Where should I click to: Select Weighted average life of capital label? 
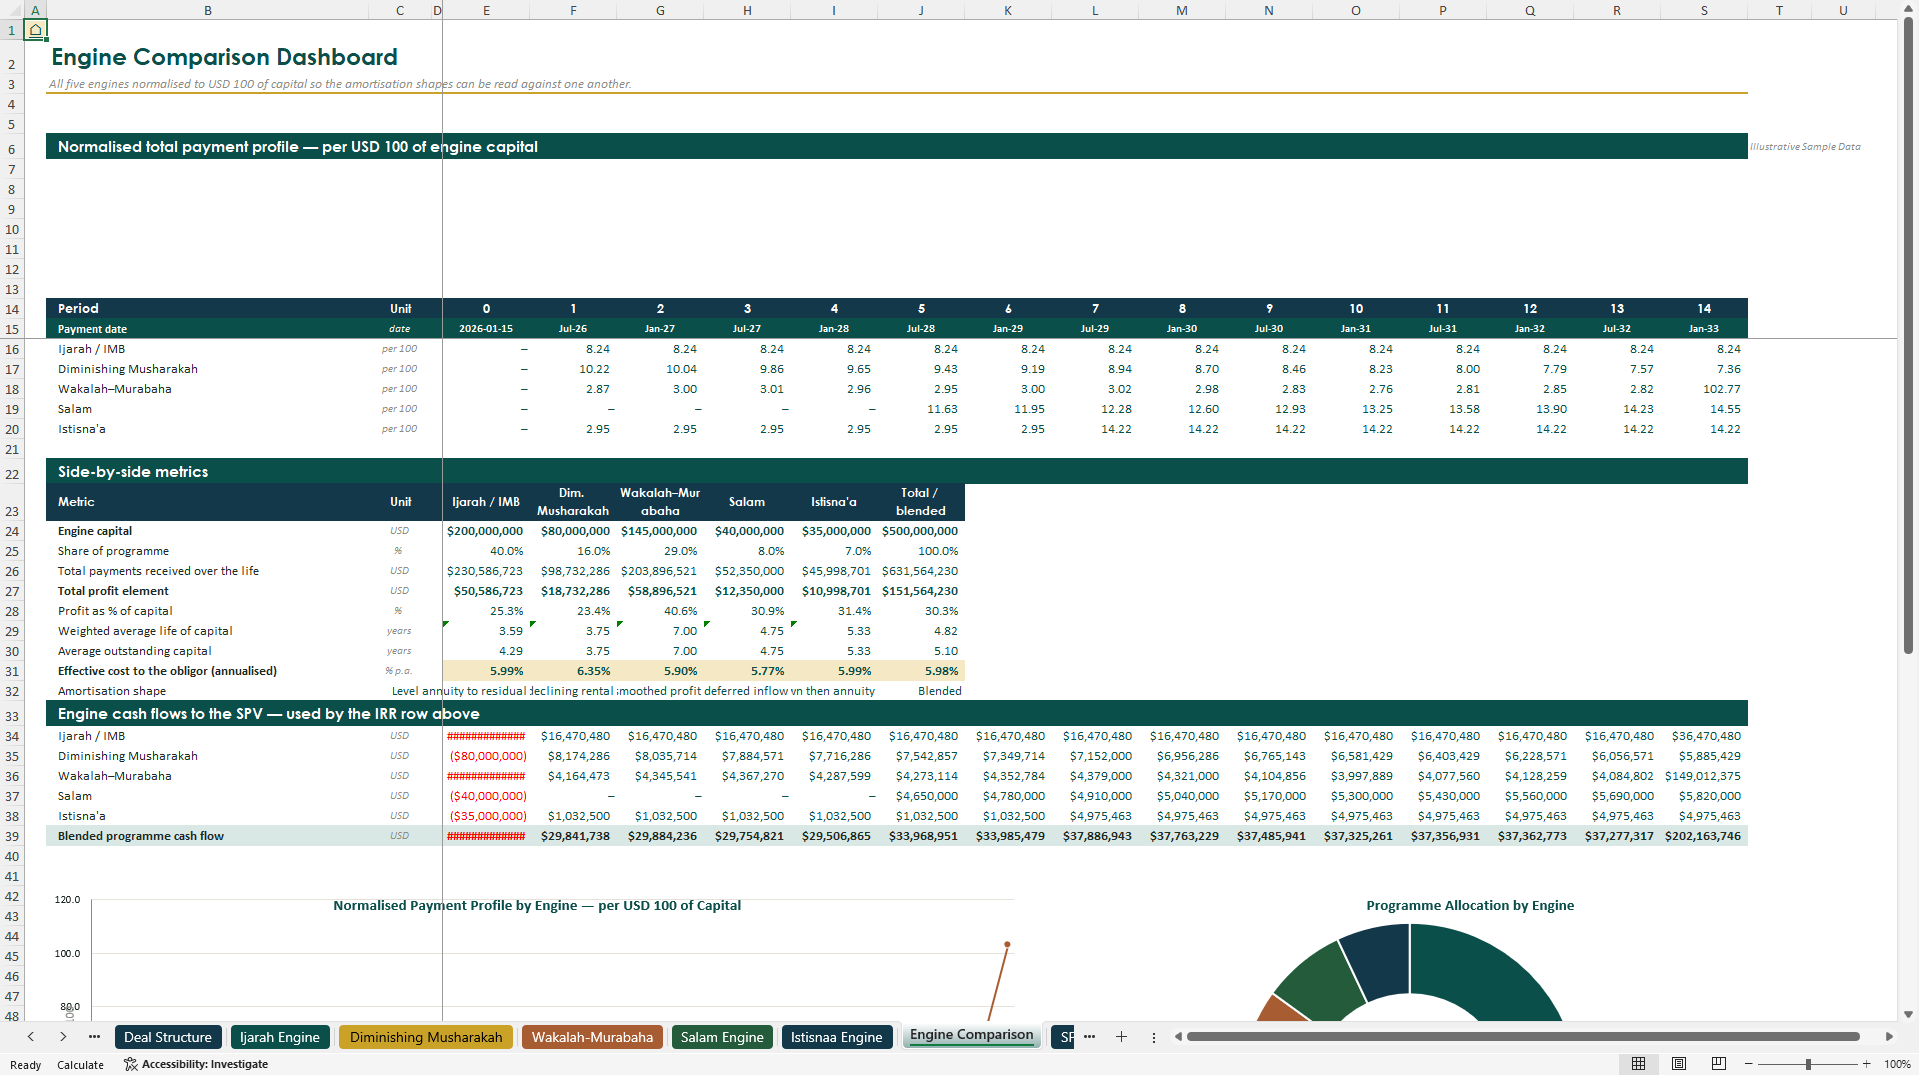pos(145,631)
